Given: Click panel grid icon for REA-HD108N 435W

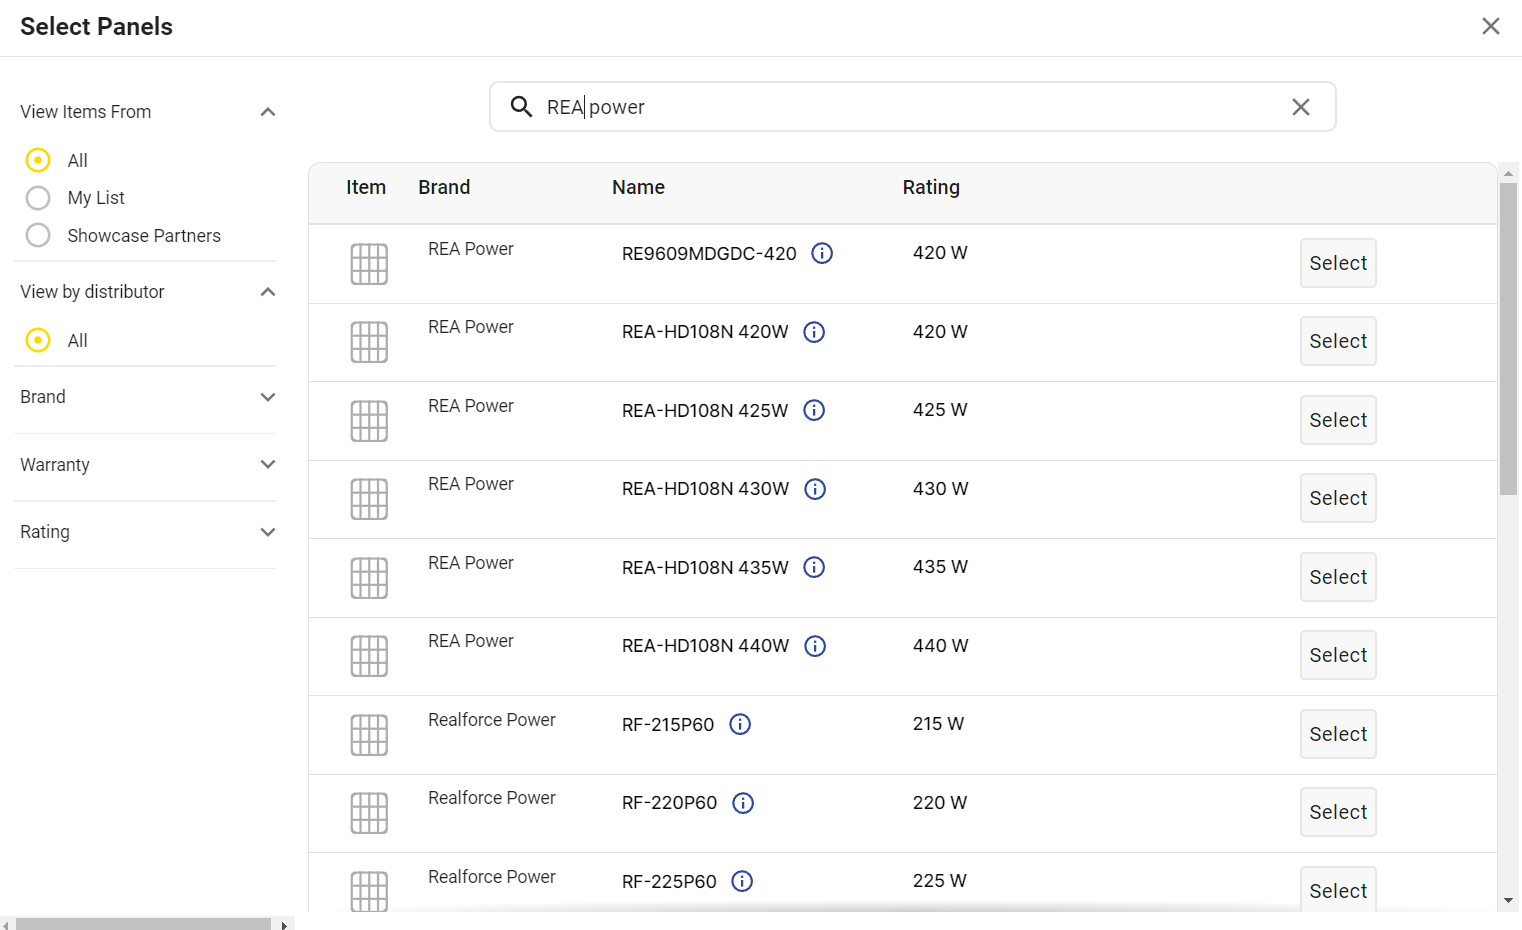Looking at the screenshot, I should click(369, 578).
